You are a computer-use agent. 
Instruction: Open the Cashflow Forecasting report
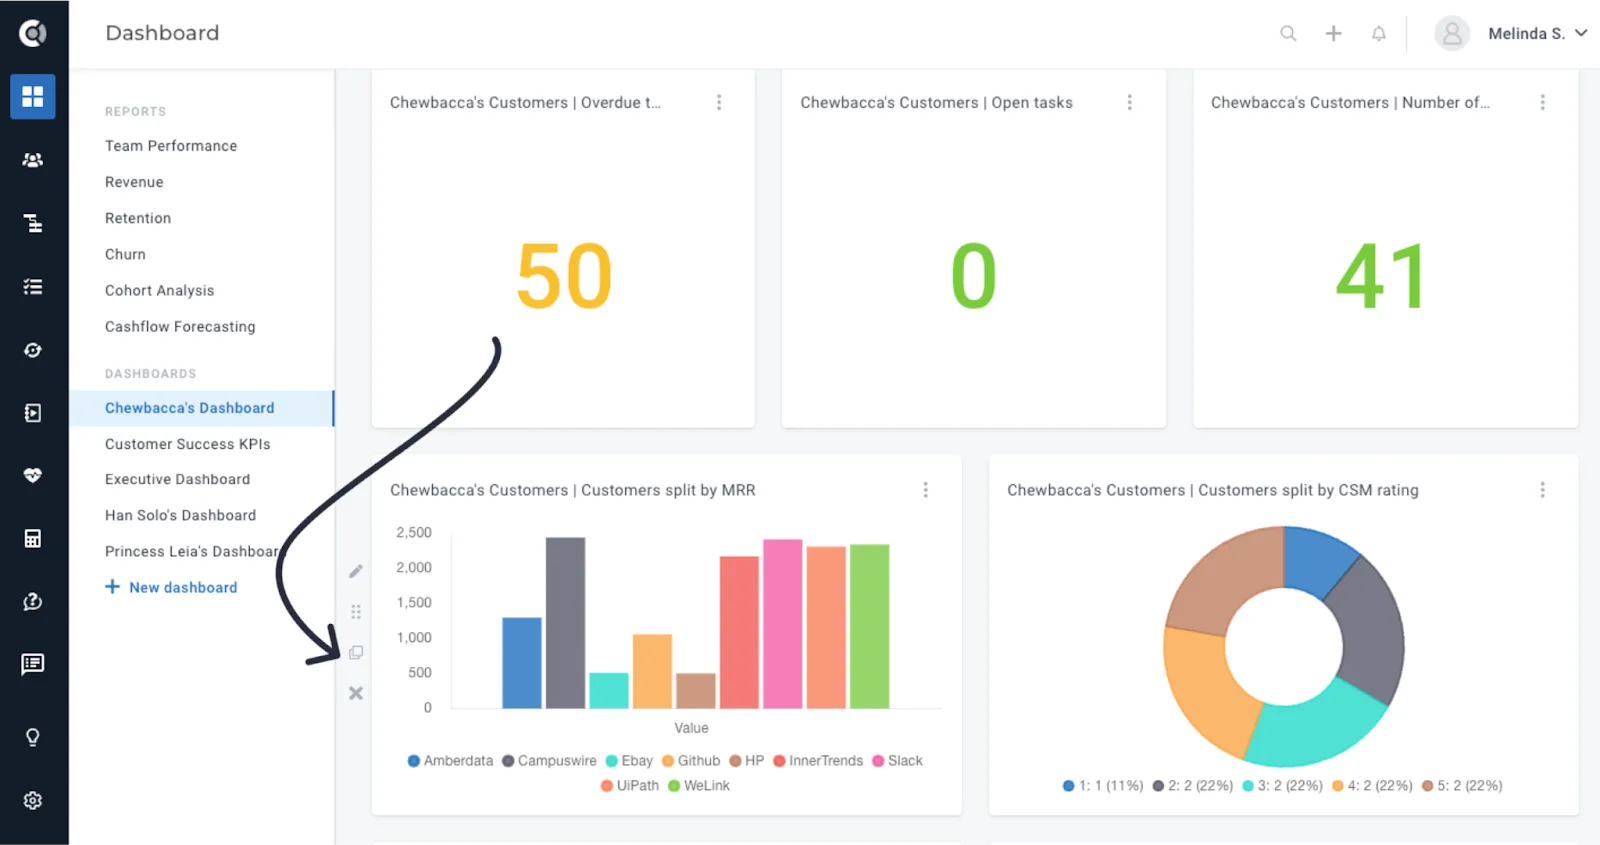(x=180, y=327)
